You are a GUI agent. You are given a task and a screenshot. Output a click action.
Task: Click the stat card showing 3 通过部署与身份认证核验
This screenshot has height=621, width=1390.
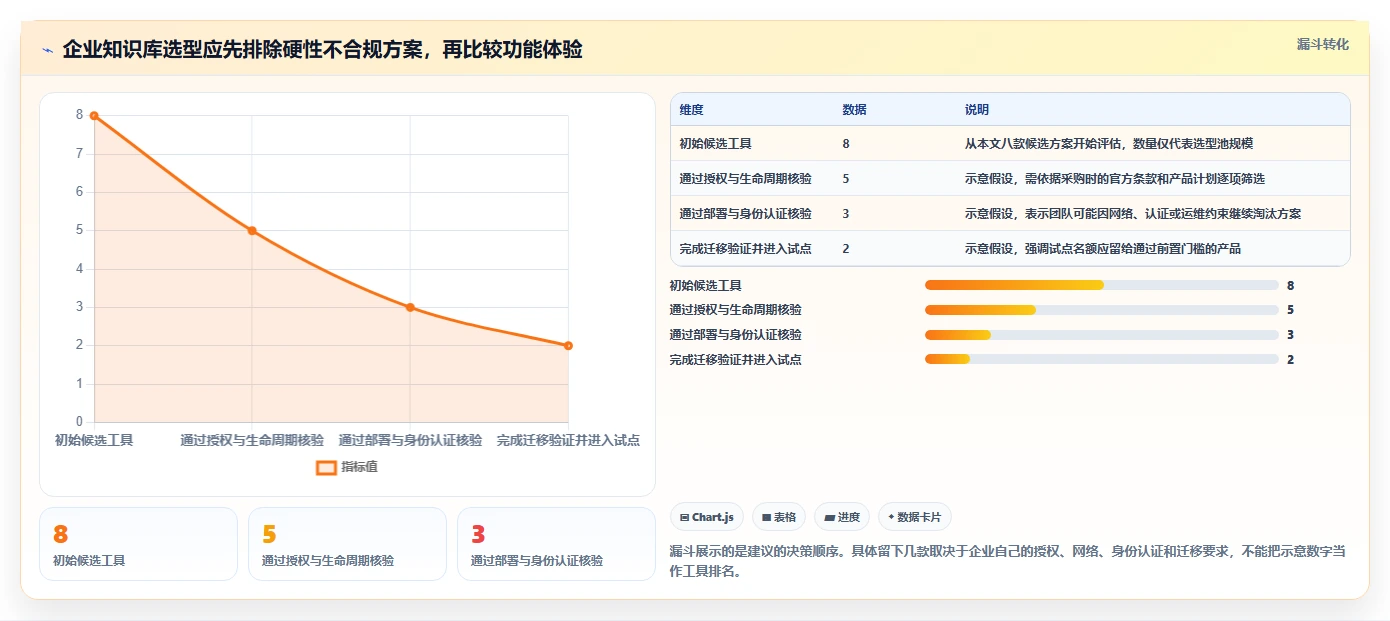coord(556,544)
